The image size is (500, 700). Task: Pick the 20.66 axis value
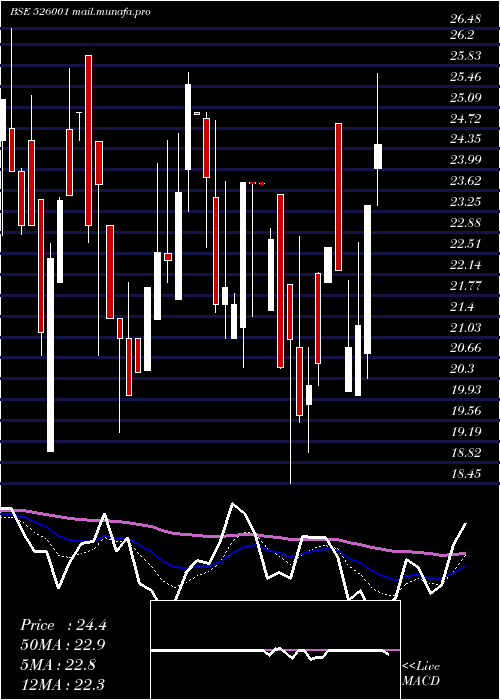pyautogui.click(x=466, y=348)
